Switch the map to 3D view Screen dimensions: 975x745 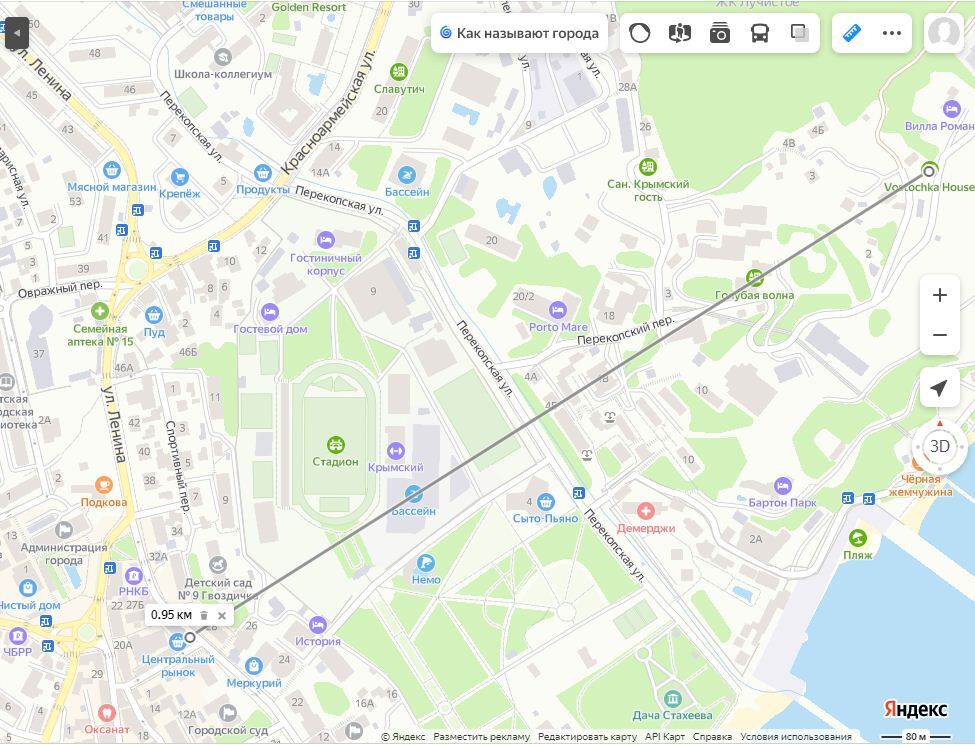click(939, 446)
